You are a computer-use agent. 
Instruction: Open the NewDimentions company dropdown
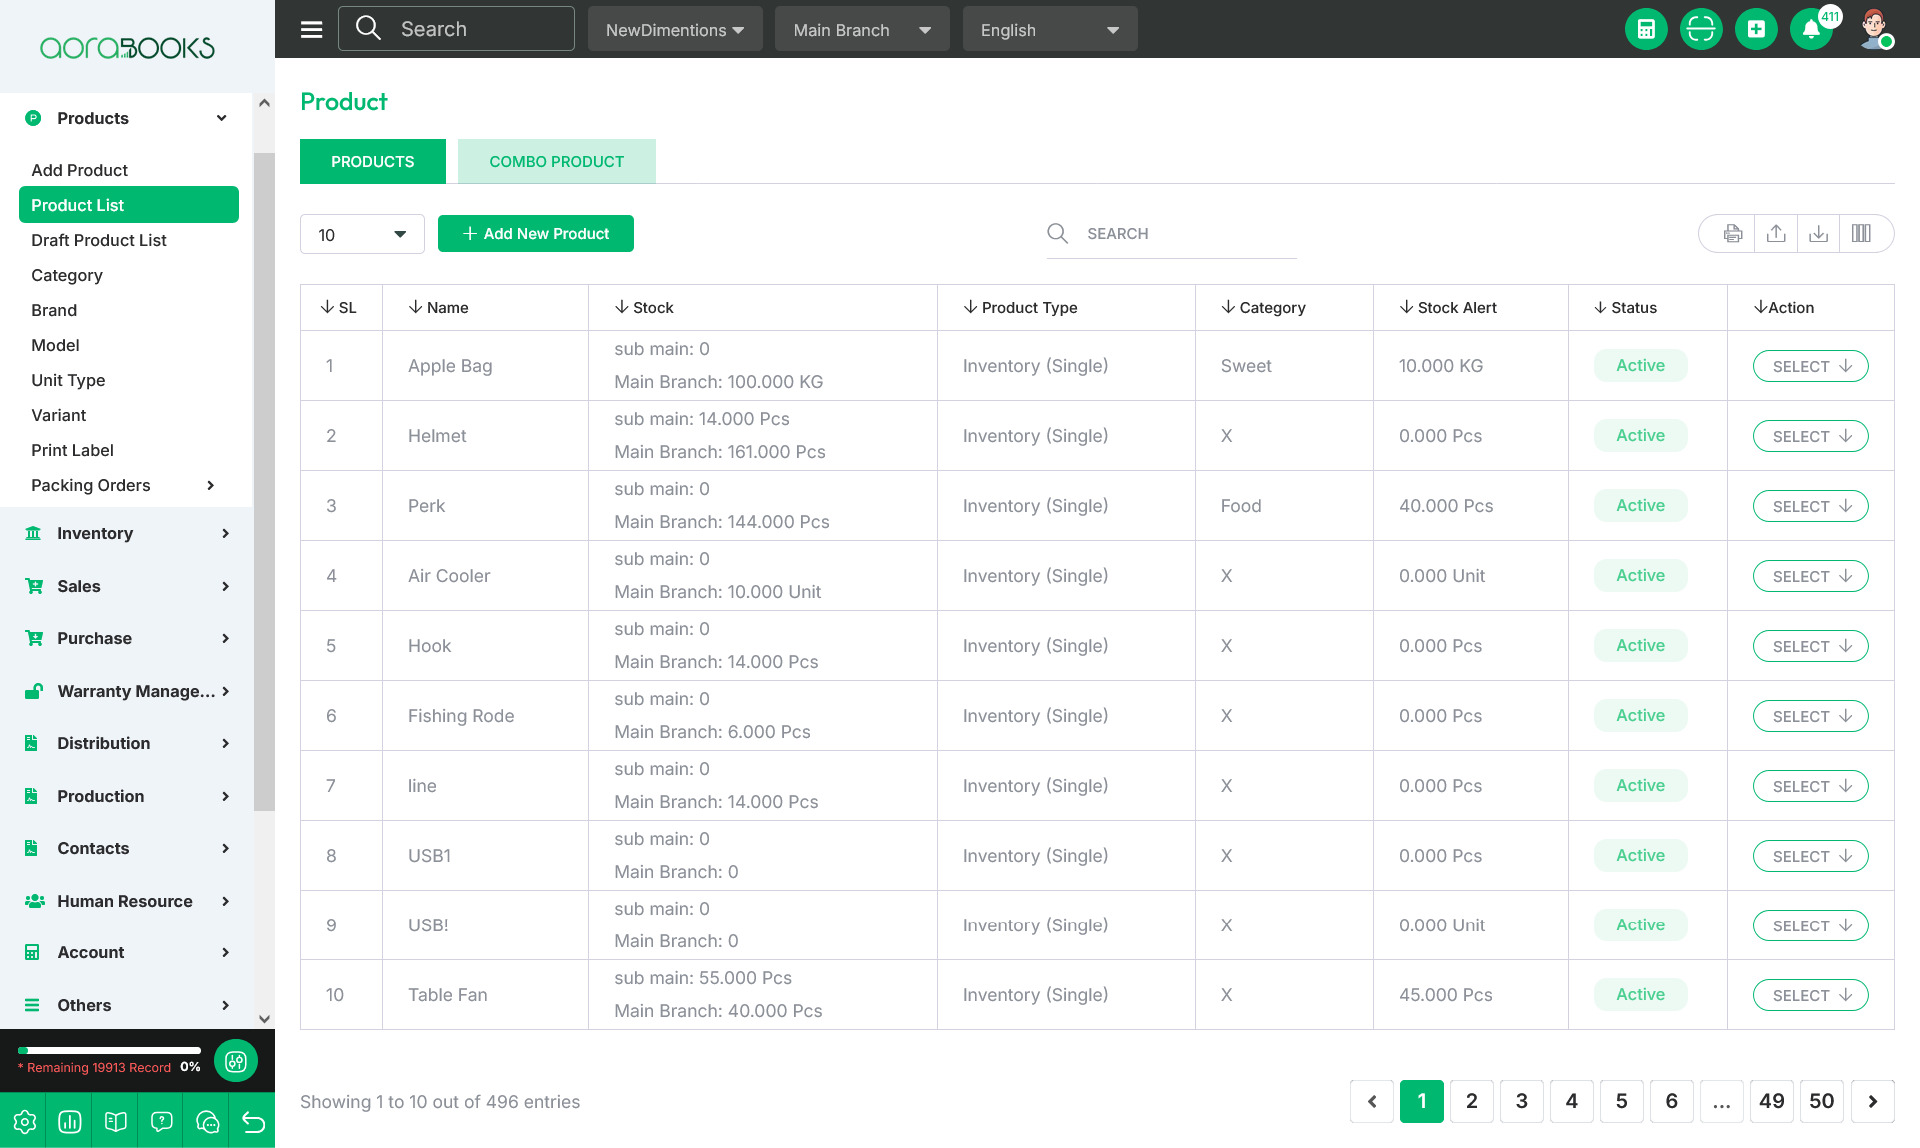click(x=675, y=29)
